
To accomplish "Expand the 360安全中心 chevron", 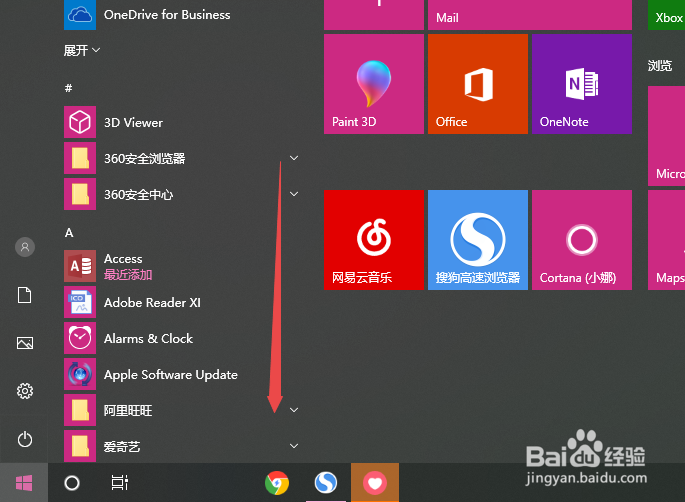I will coord(294,194).
